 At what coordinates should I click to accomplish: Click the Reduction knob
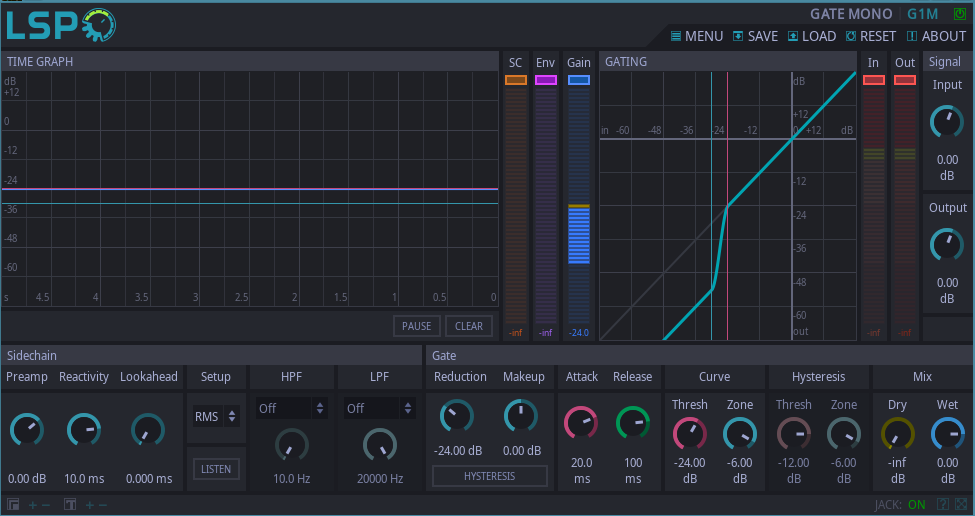(x=457, y=416)
